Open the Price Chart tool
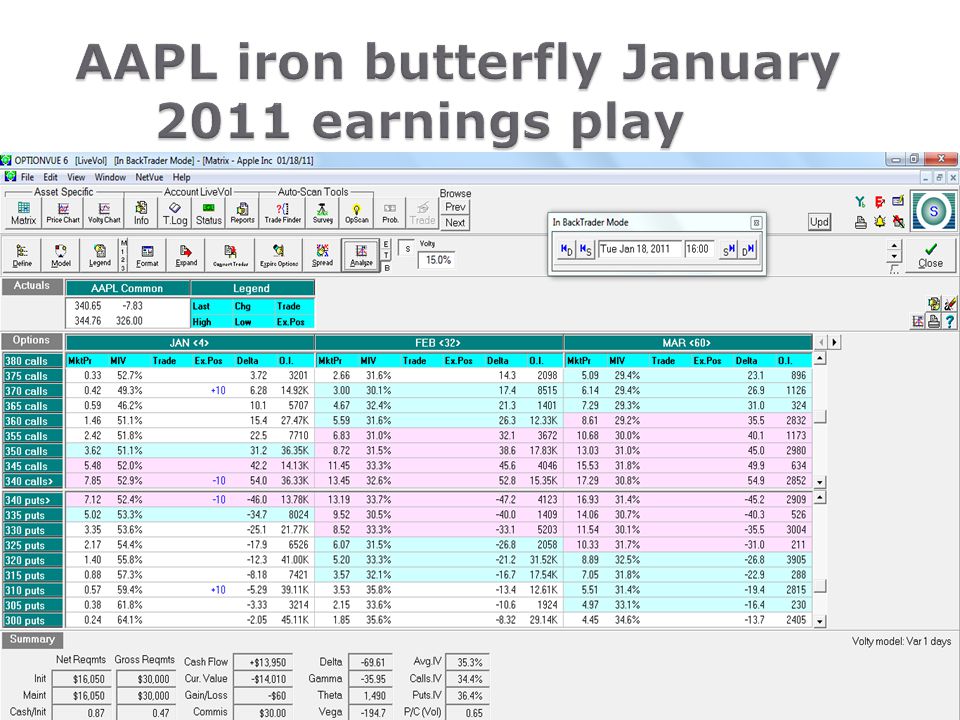960x720 pixels. coord(63,214)
